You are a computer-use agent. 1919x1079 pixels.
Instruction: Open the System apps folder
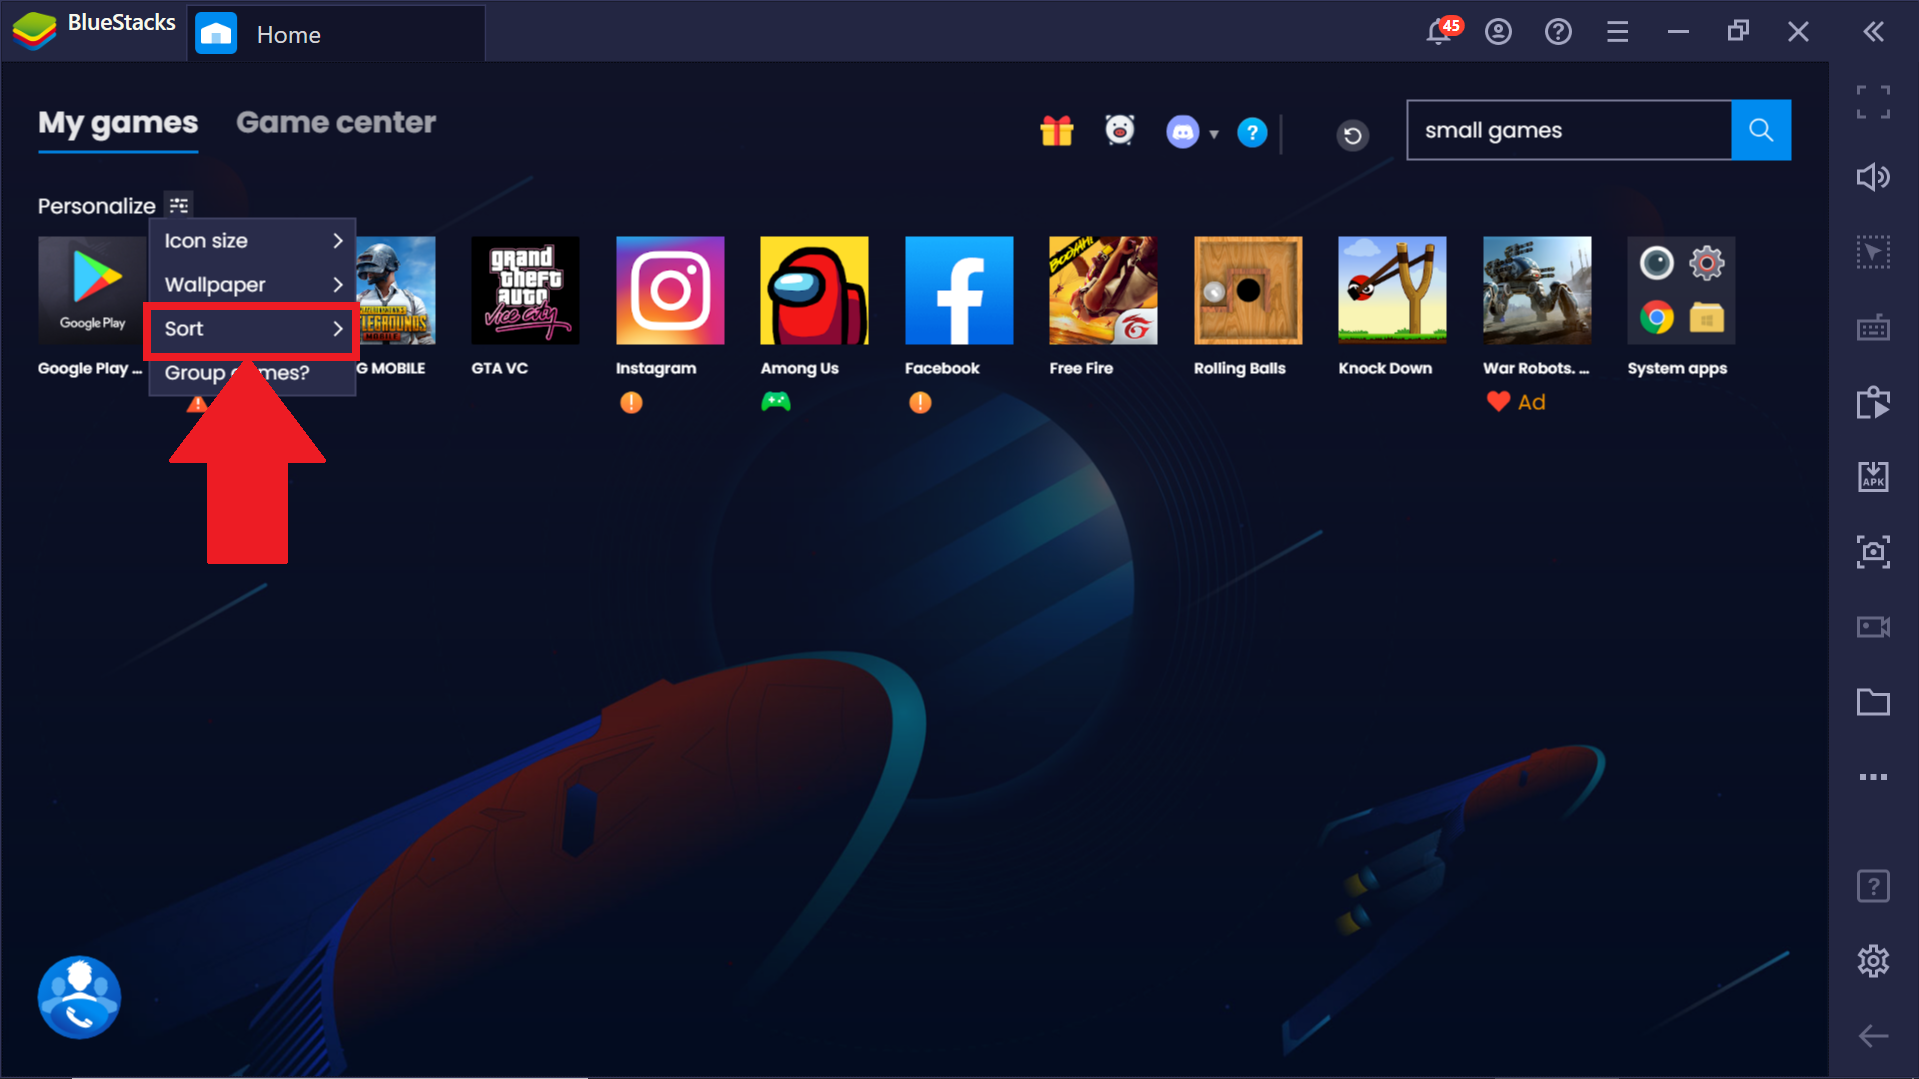click(x=1681, y=291)
